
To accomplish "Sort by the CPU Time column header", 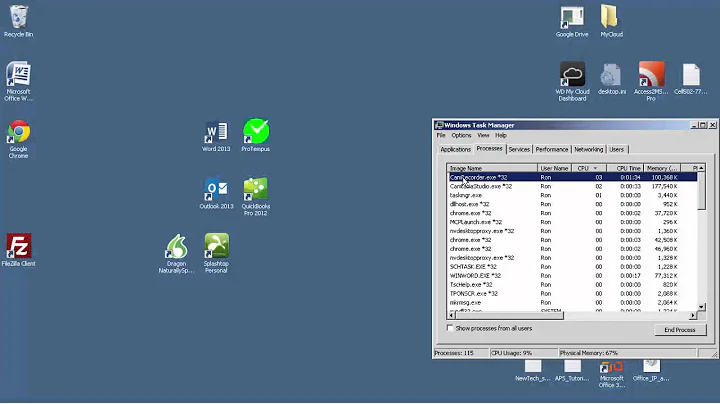I will point(625,168).
